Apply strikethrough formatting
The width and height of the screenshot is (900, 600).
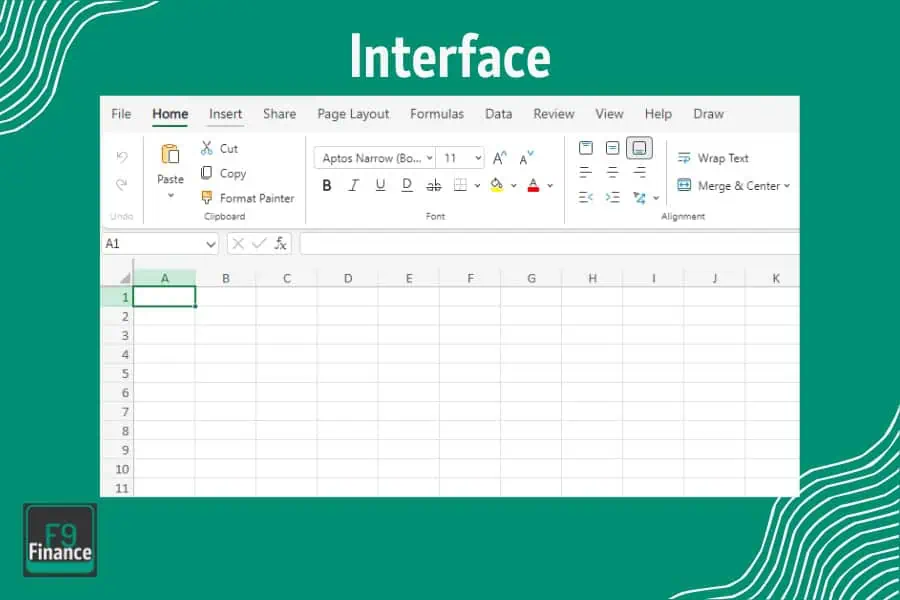click(433, 185)
